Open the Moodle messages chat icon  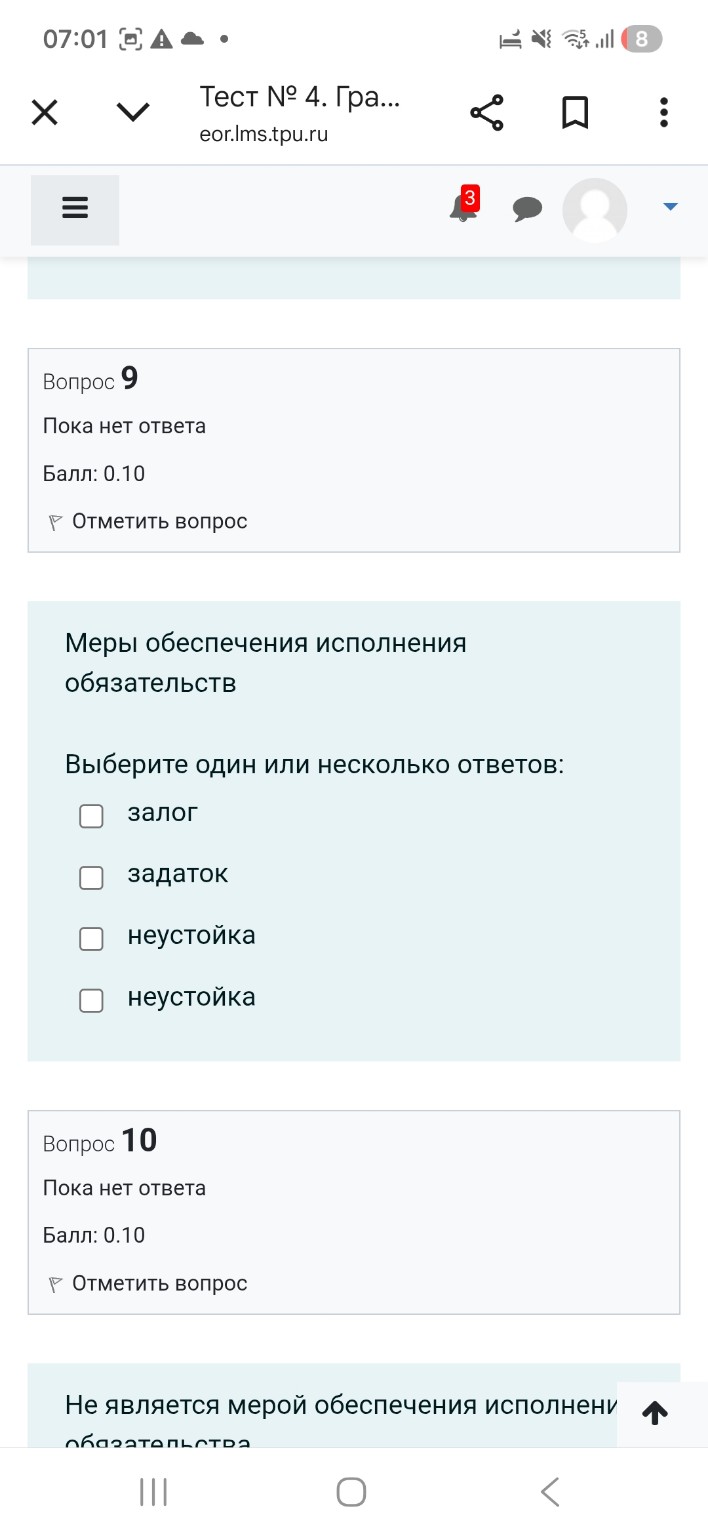(528, 209)
